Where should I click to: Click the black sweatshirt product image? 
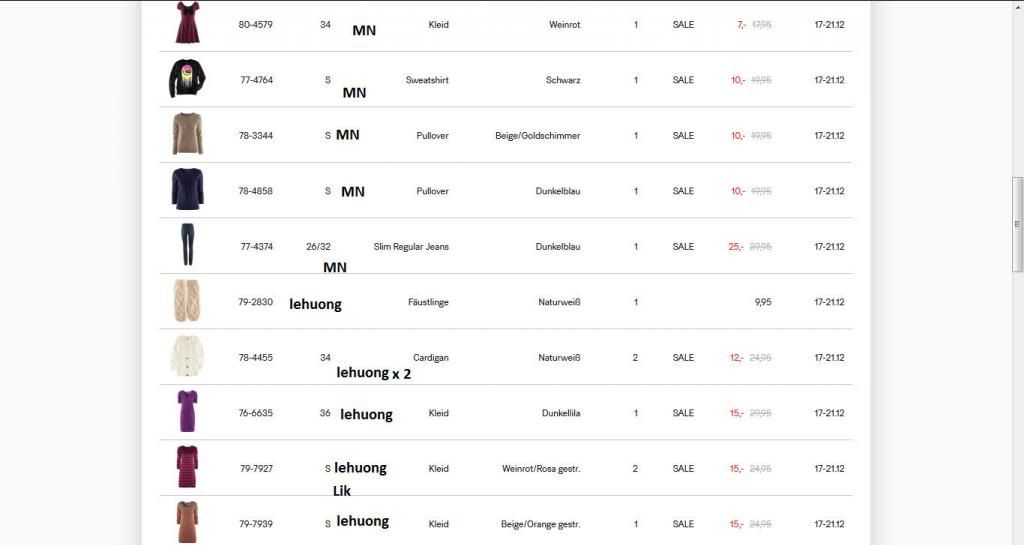tap(186, 79)
